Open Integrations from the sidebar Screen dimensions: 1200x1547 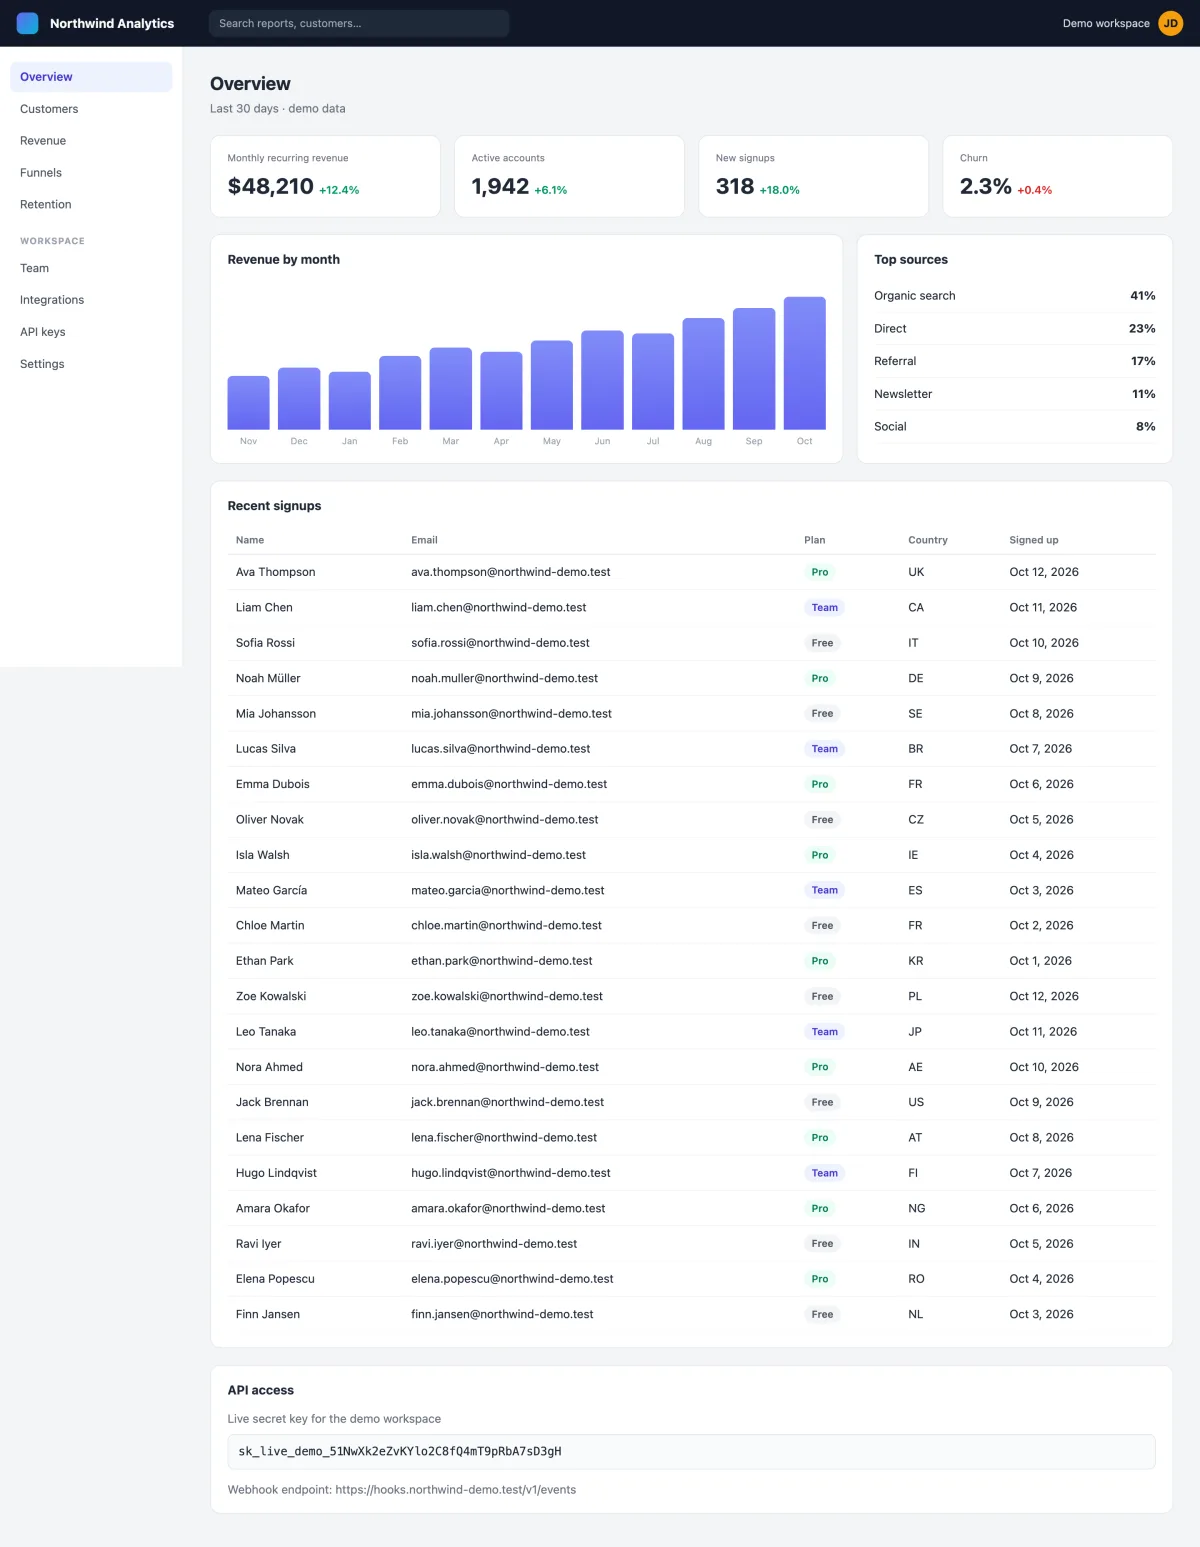[x=91, y=300]
